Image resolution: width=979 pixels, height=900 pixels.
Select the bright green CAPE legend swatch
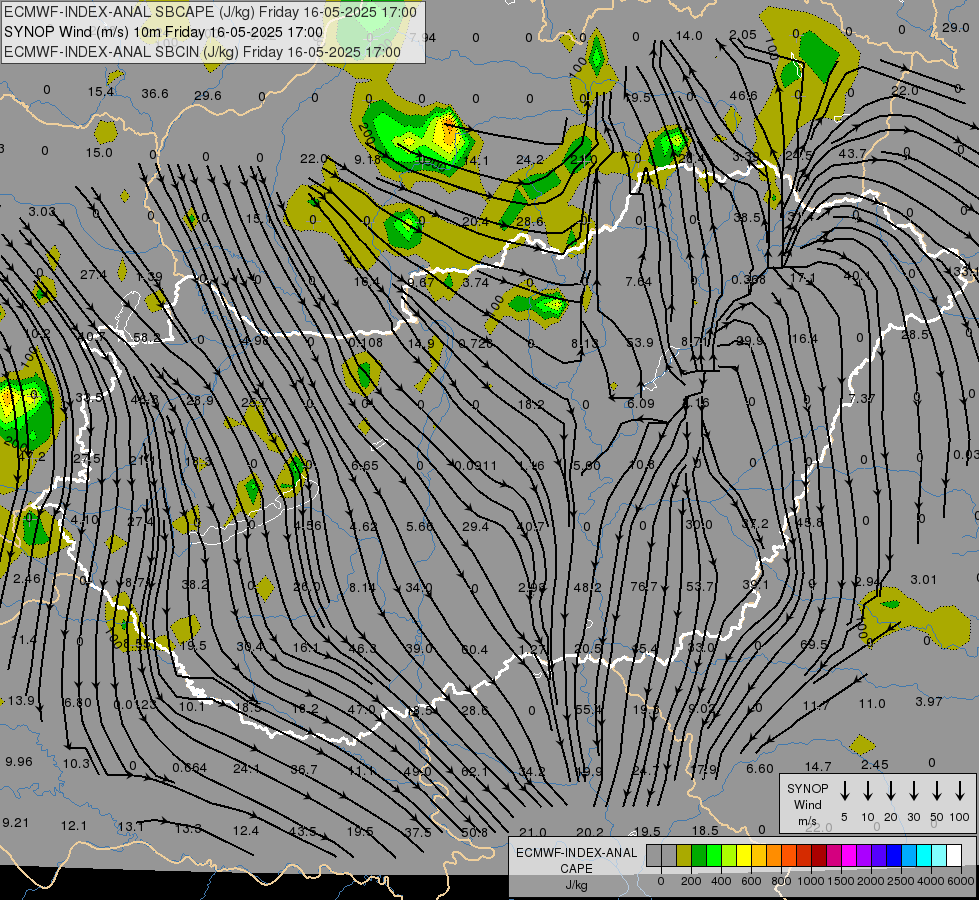click(x=714, y=855)
